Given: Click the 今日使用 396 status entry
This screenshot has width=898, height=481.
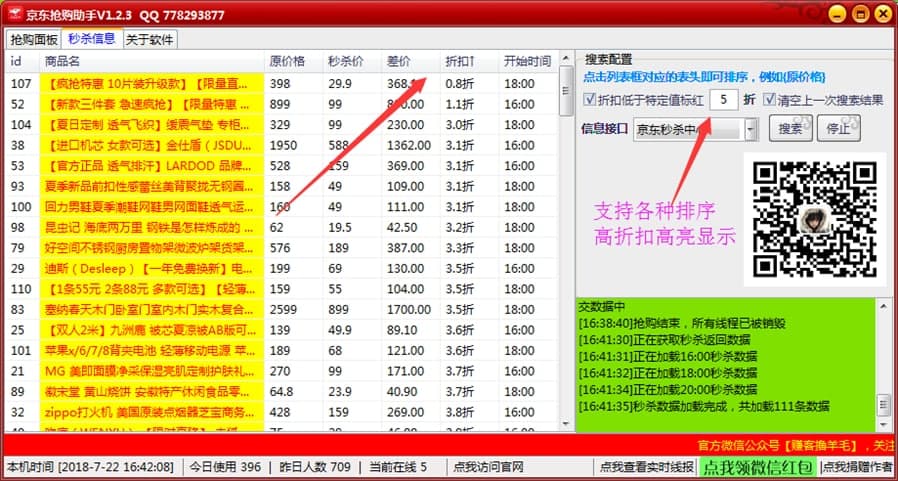Looking at the screenshot, I should [x=226, y=467].
